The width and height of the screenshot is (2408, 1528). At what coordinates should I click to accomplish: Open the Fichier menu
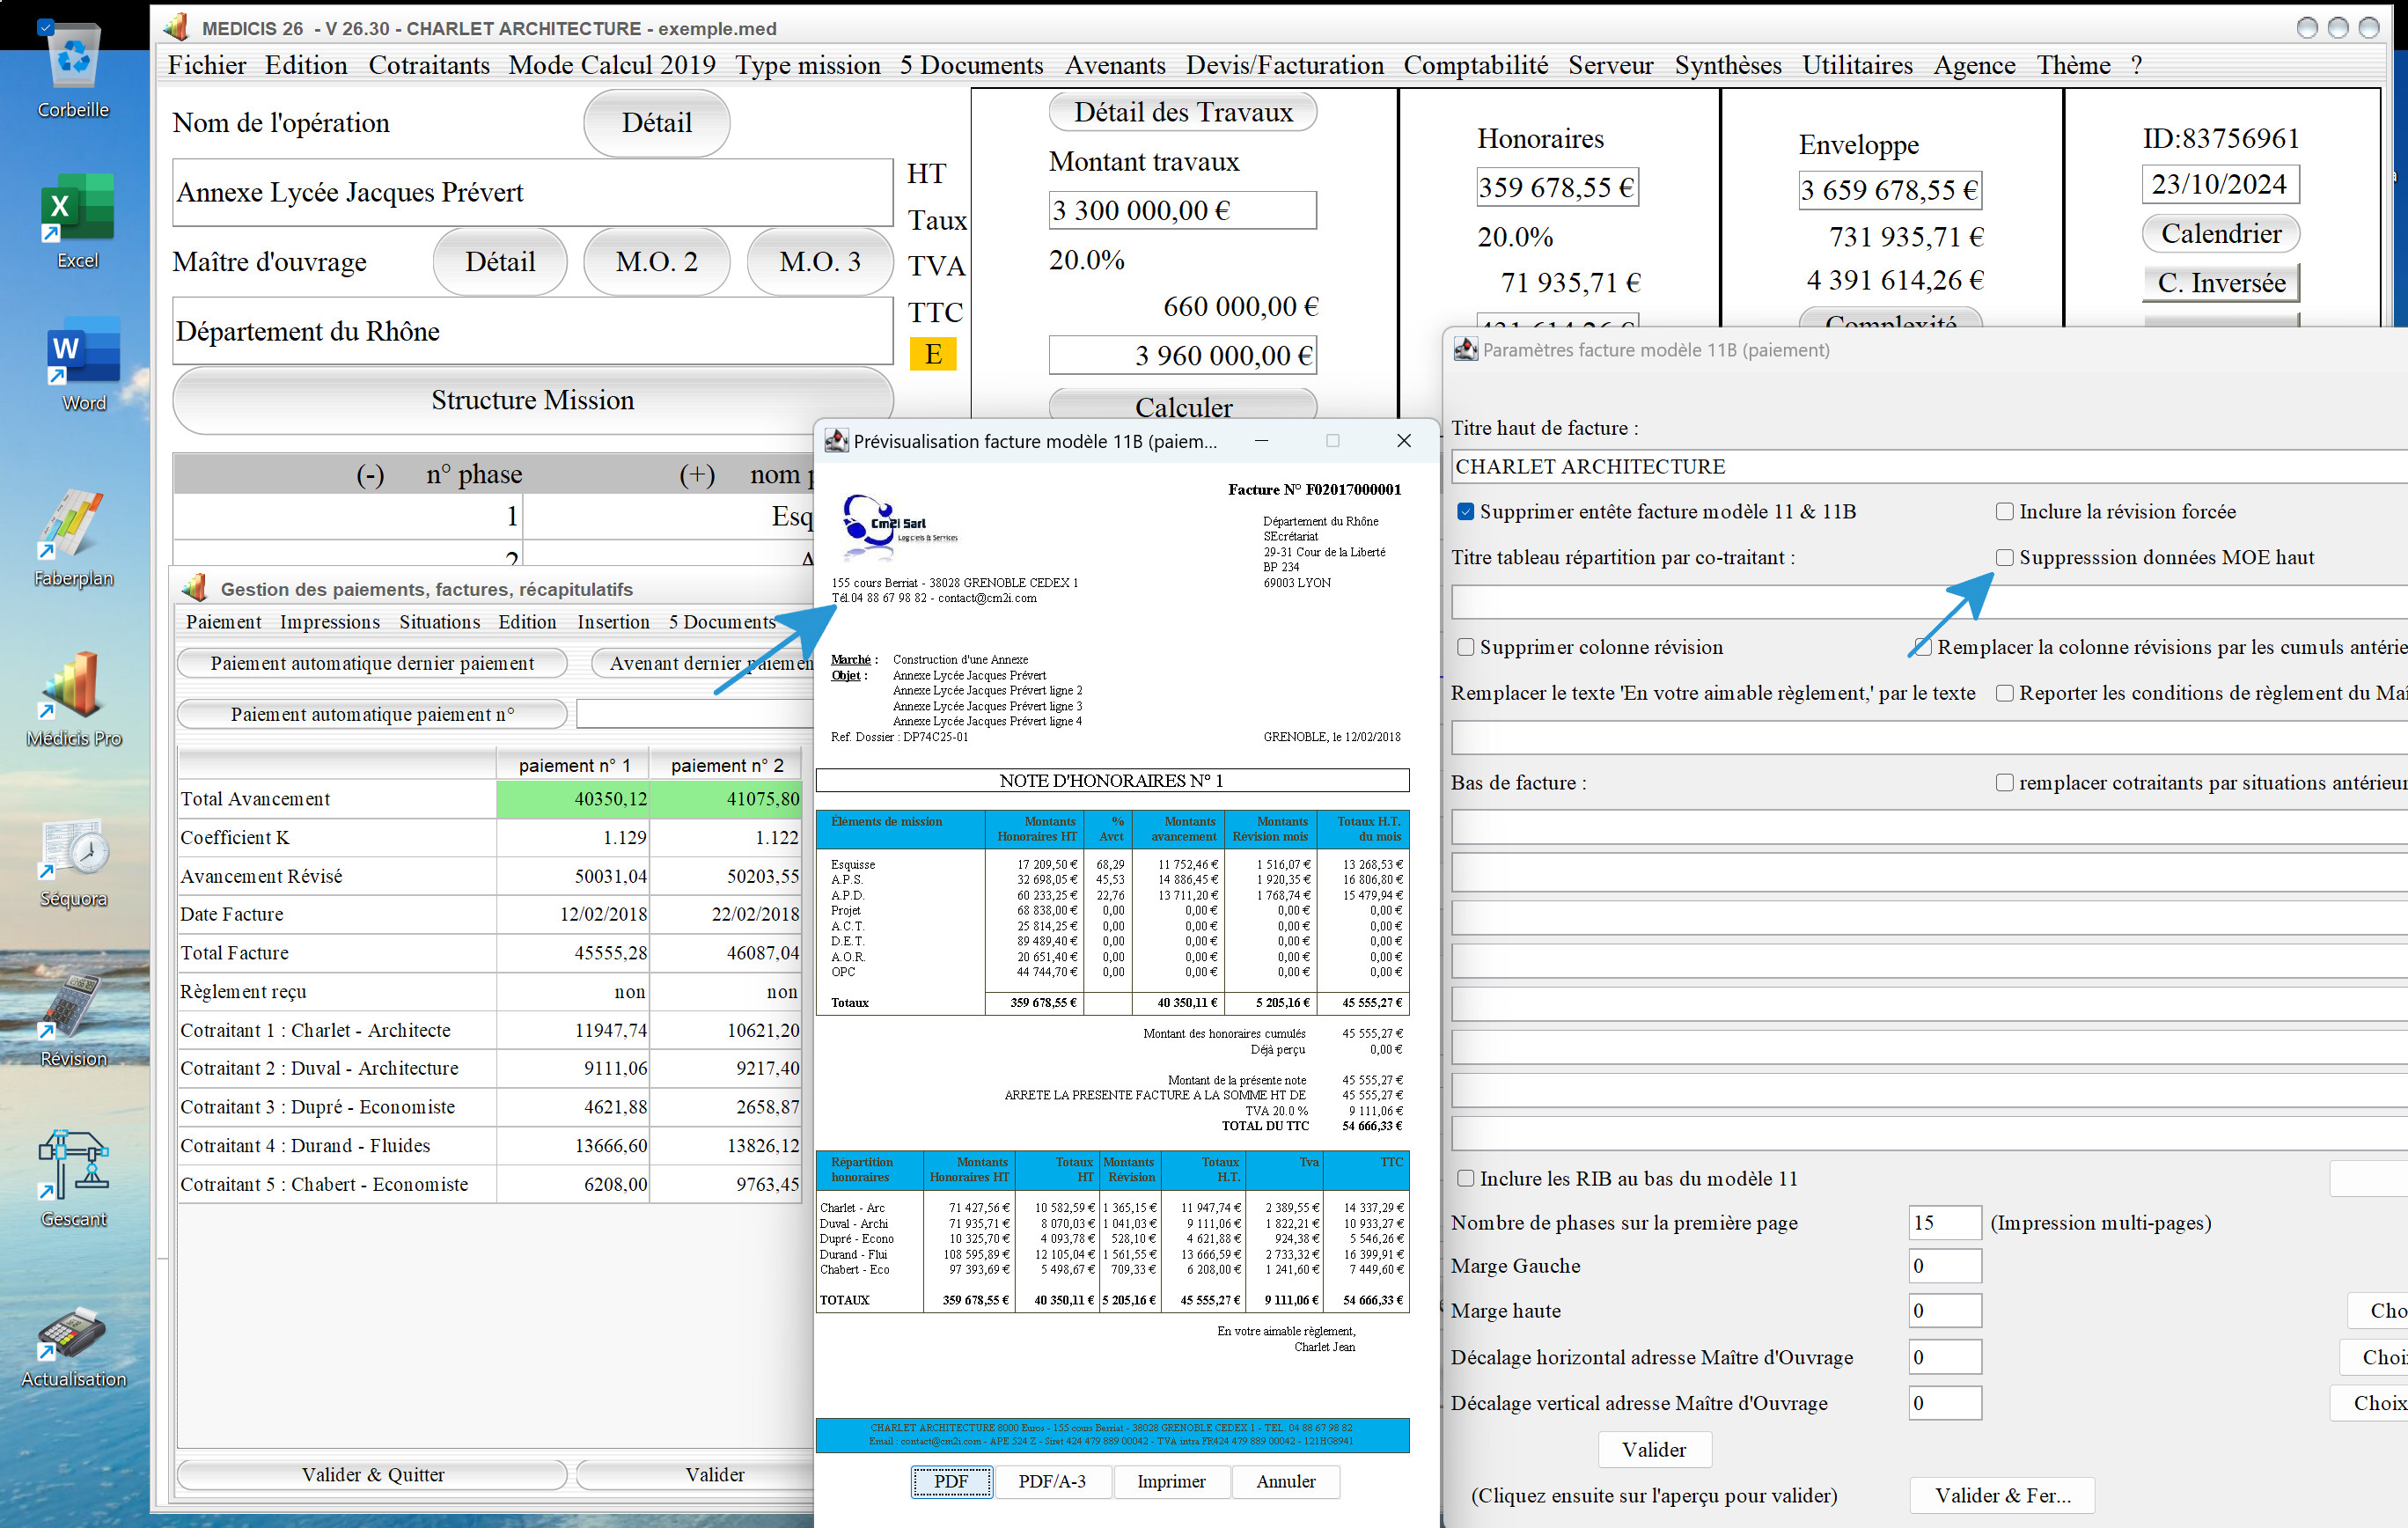pos(207,65)
